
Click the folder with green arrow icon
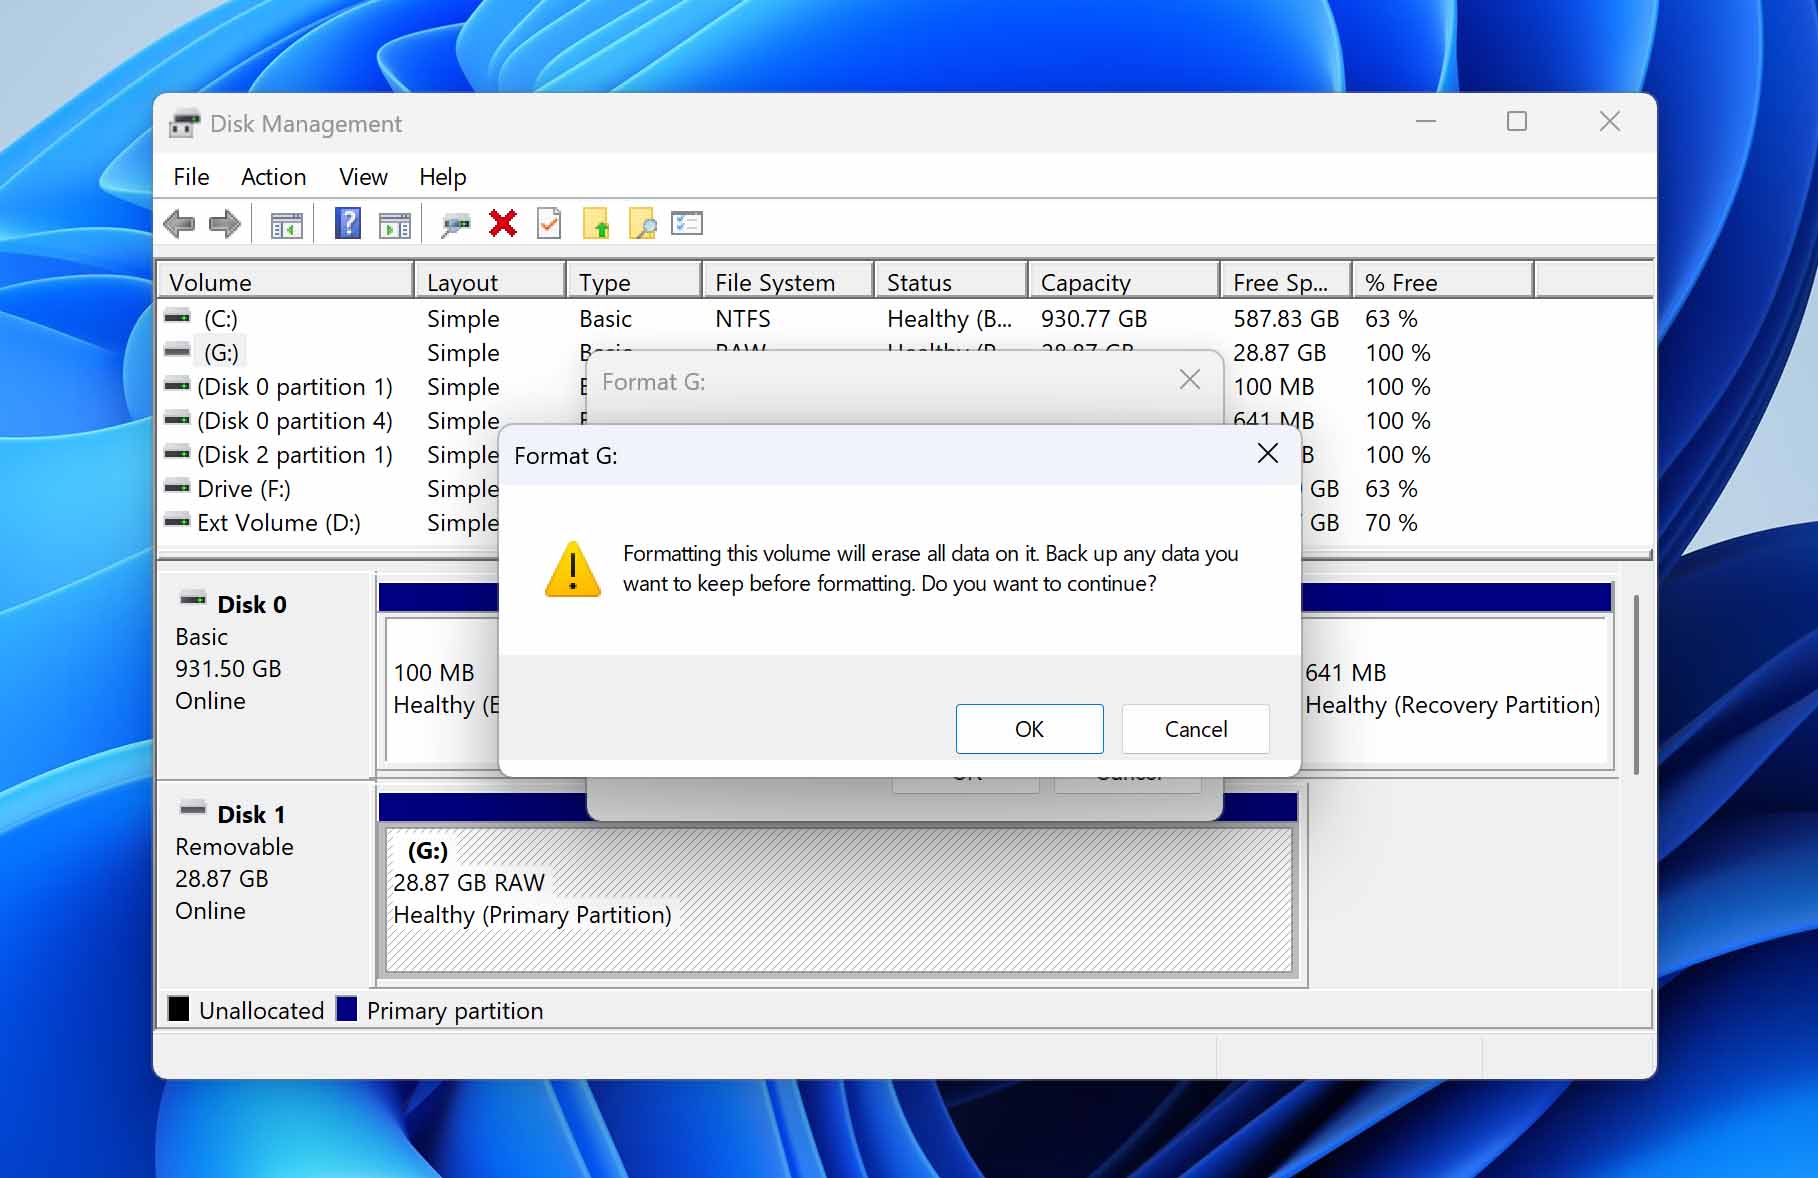pyautogui.click(x=596, y=223)
